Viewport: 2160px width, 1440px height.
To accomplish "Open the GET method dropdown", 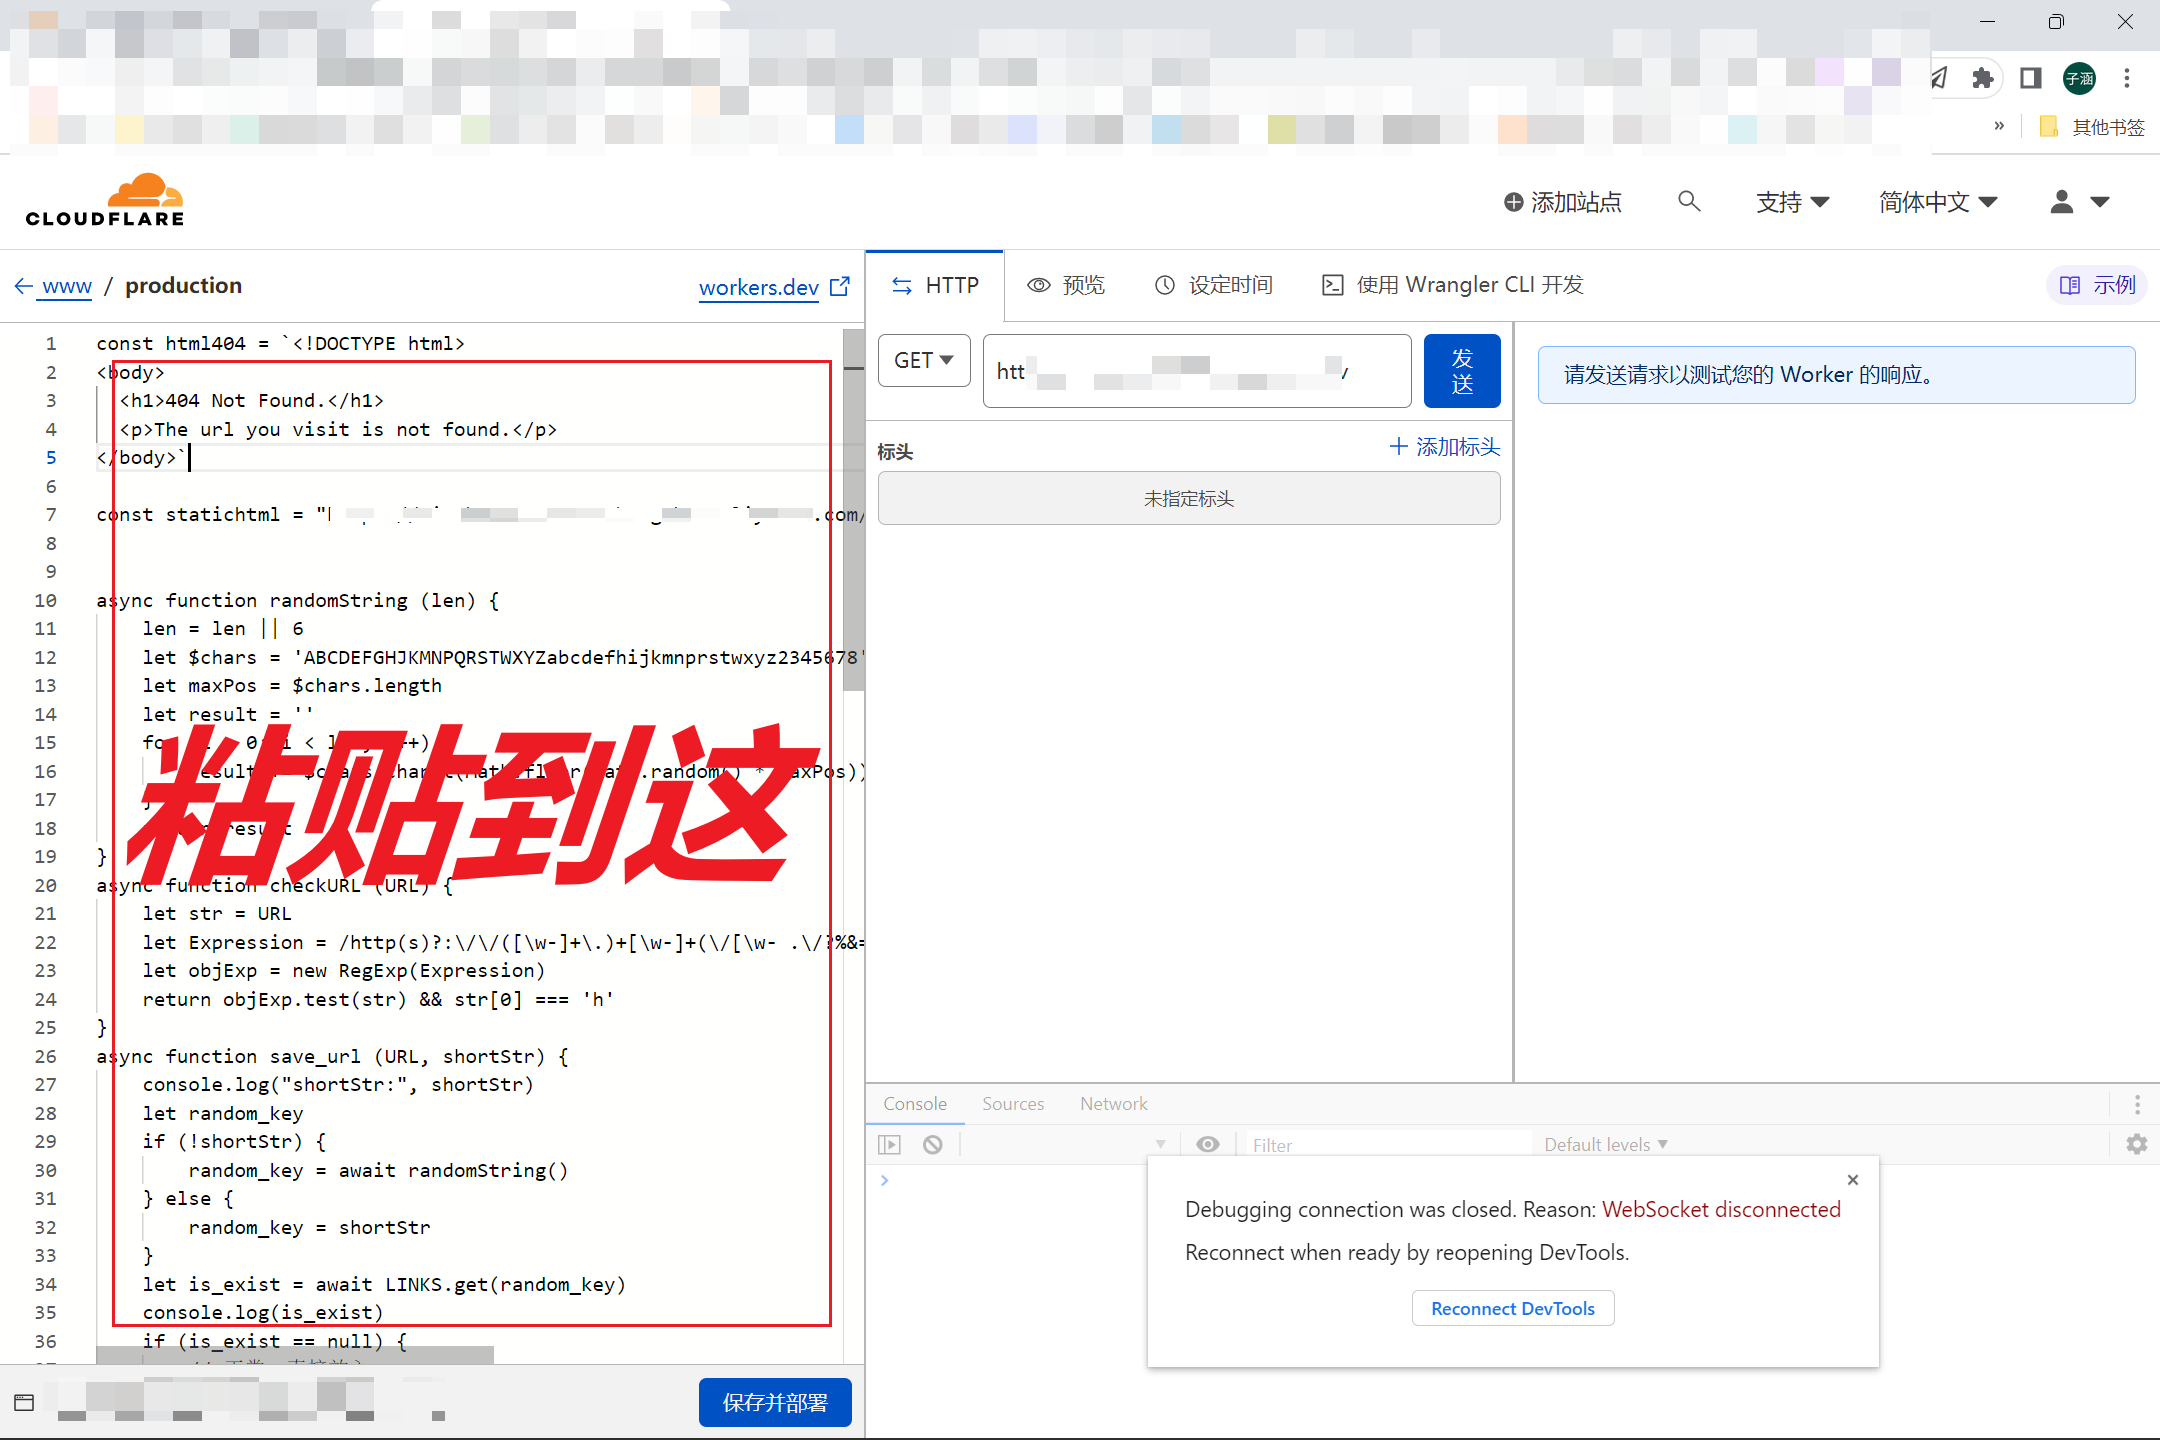I will tap(924, 360).
